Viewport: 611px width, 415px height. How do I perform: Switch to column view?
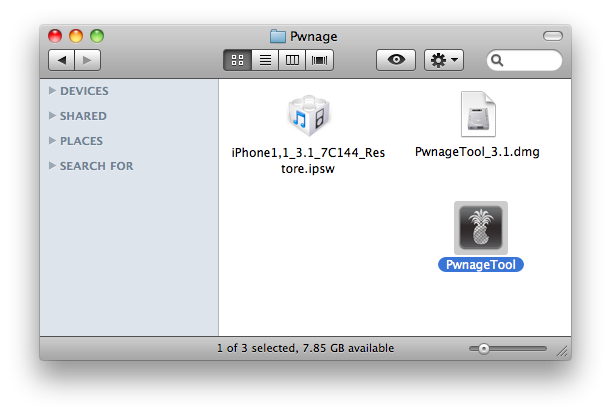[292, 60]
